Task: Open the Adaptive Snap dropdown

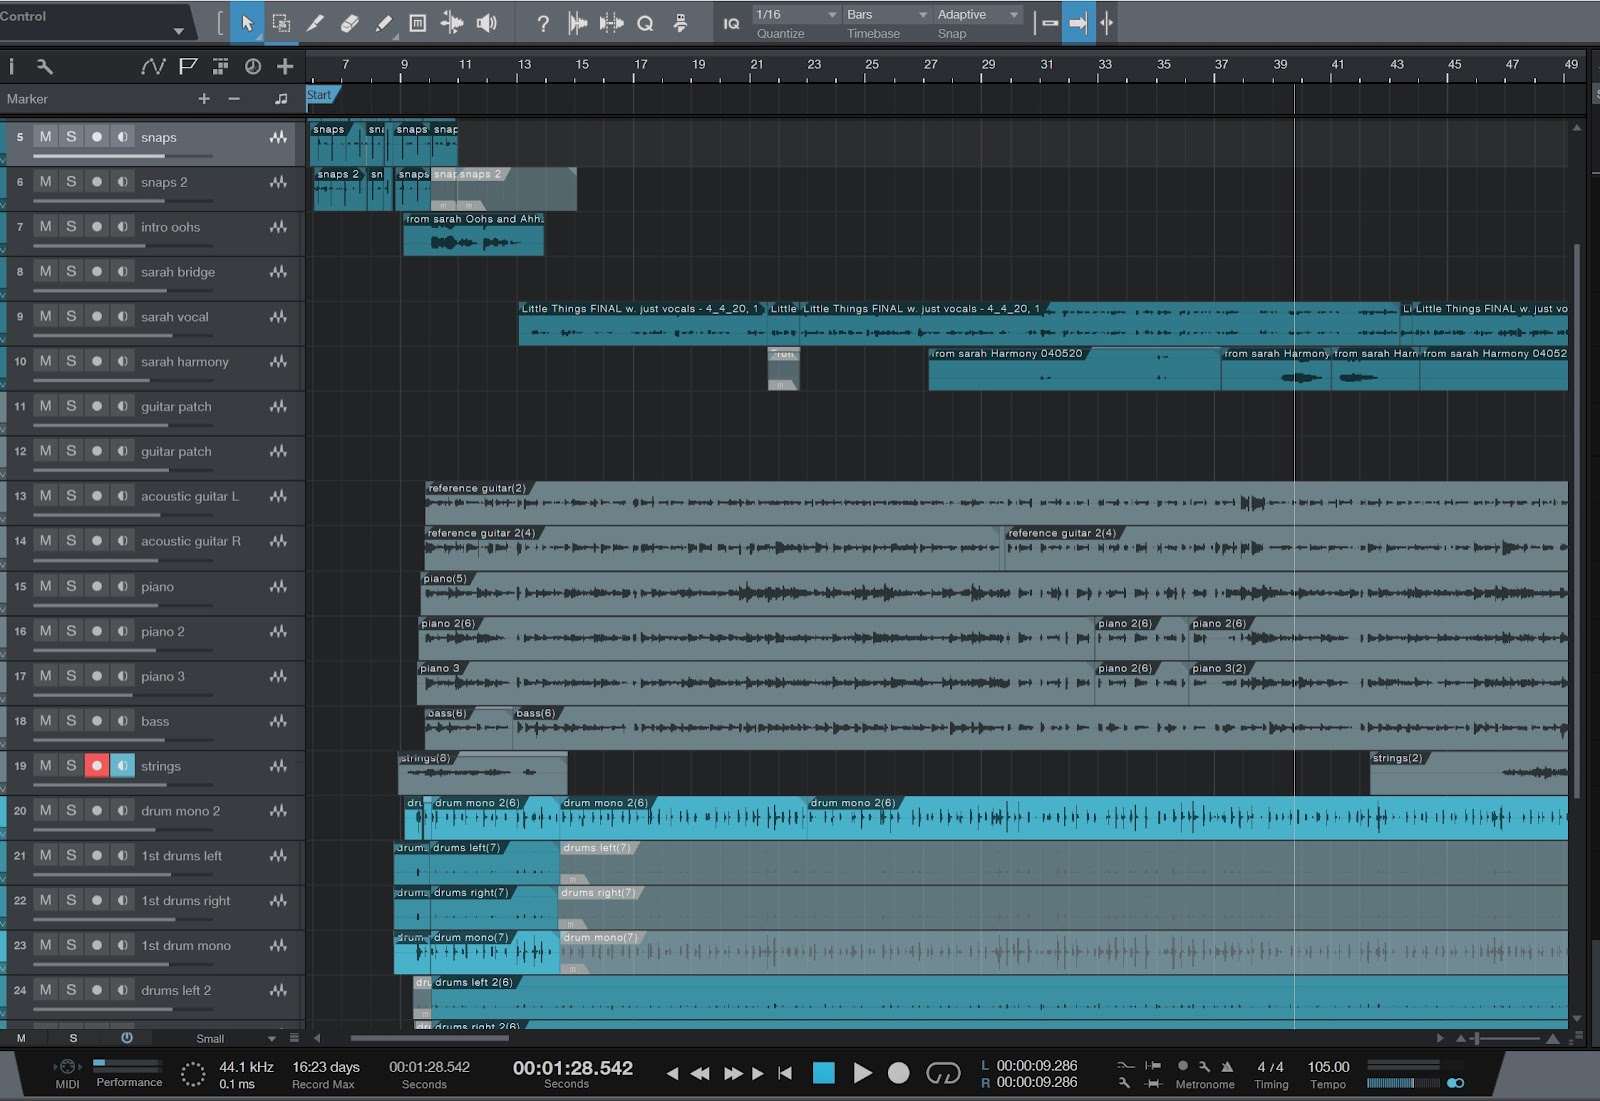Action: point(979,15)
